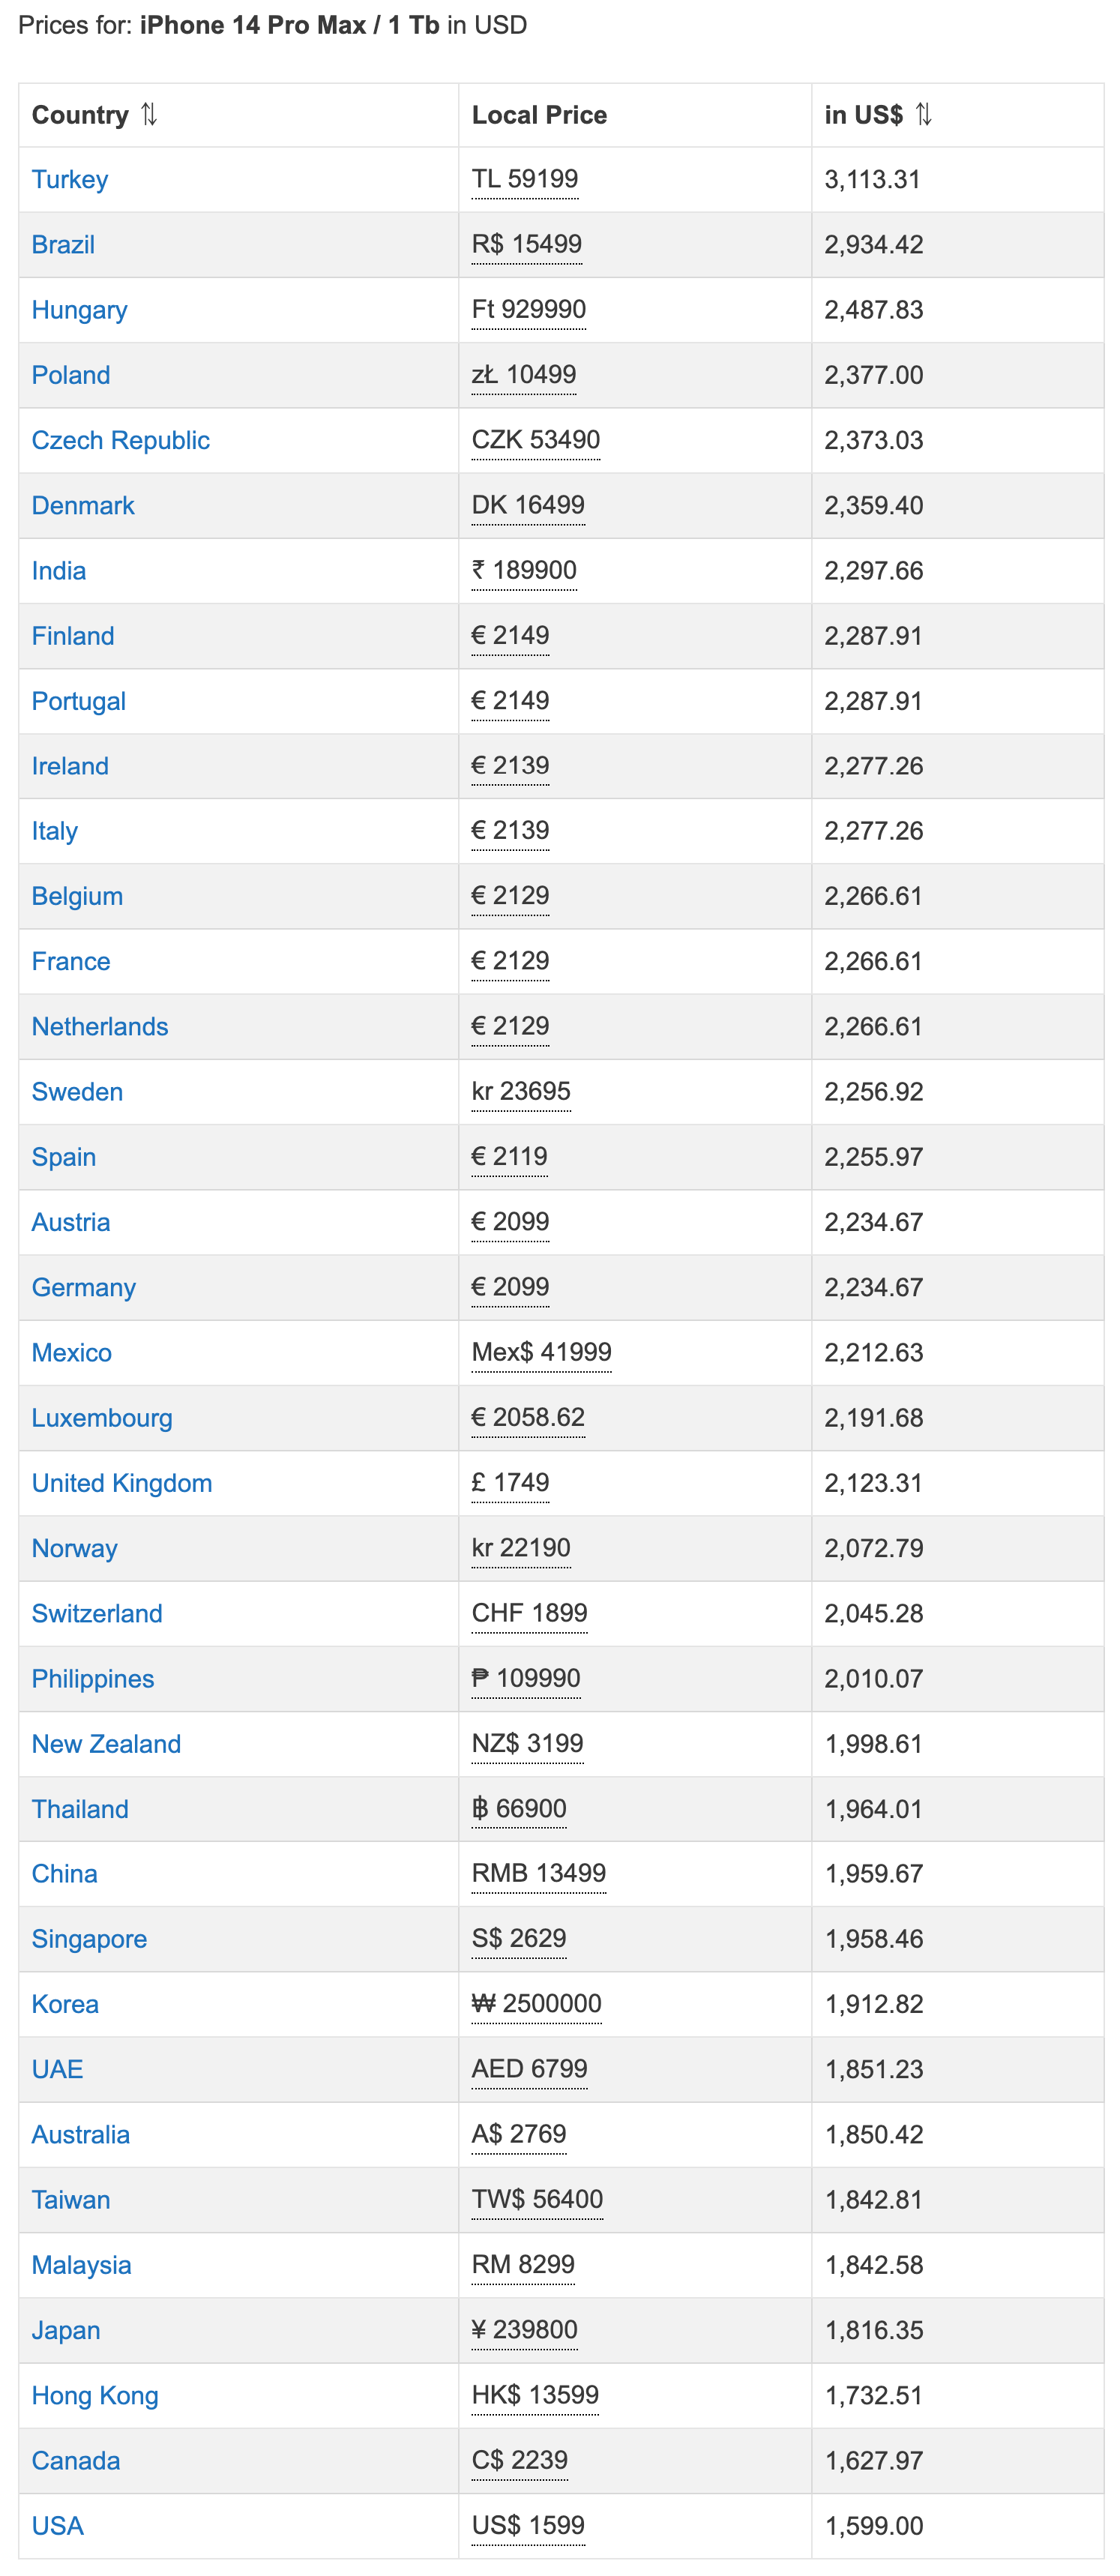Sort by US dollar price icon

pos(924,115)
